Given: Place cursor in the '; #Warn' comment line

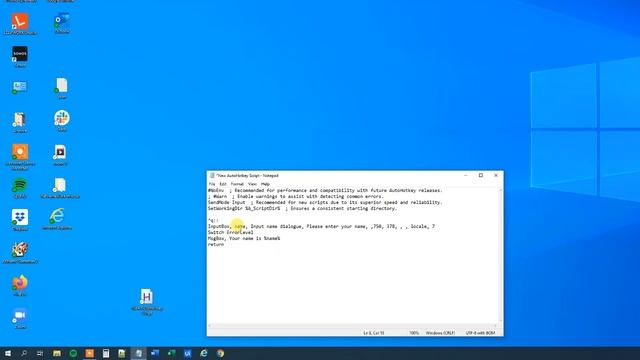Looking at the screenshot, I should [x=296, y=196].
